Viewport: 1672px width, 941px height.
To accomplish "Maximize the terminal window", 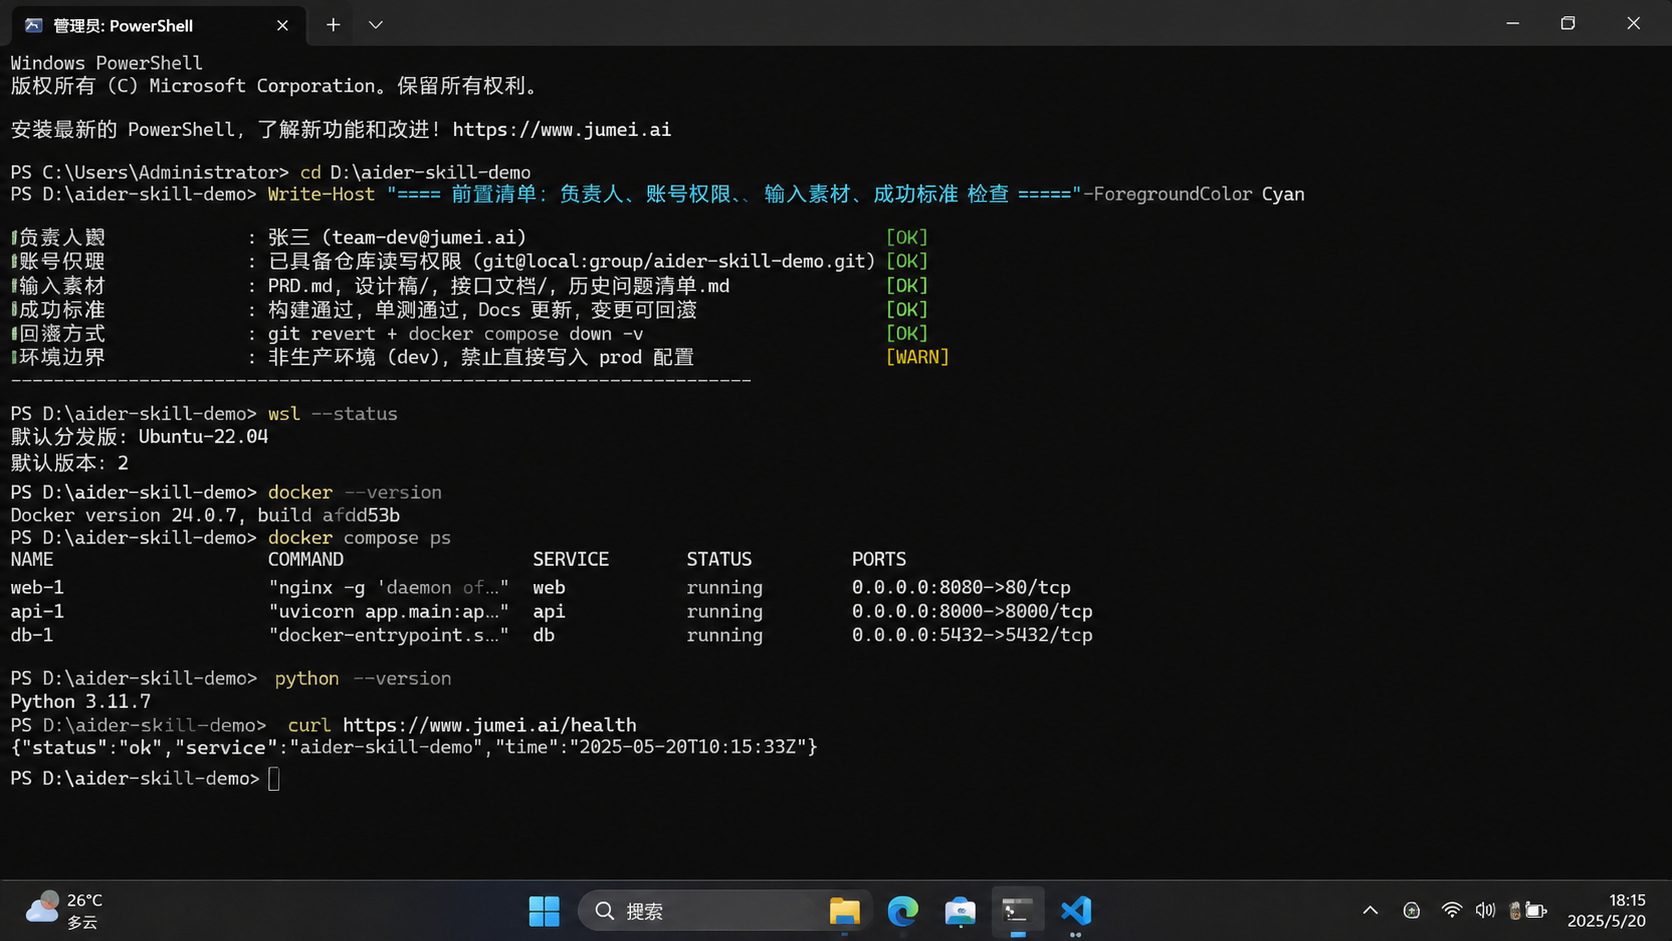I will tap(1567, 23).
